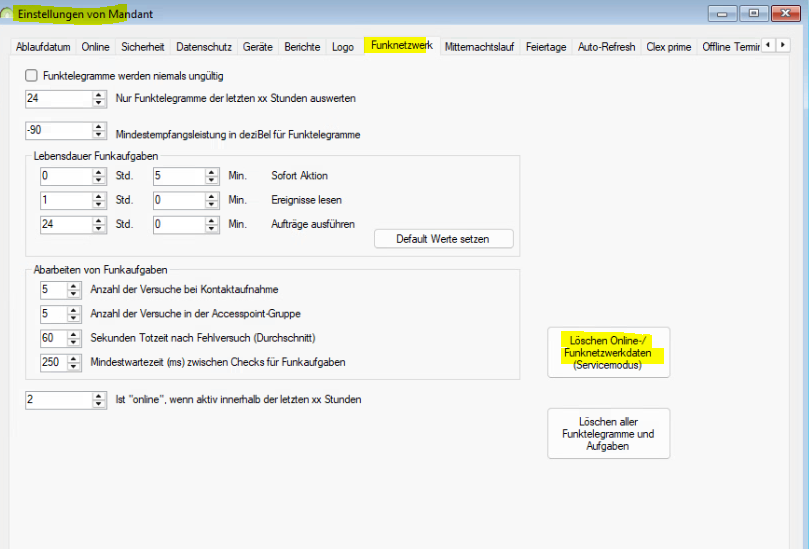Increase Versuche bei Kontaktaufnahme count

pos(75,286)
